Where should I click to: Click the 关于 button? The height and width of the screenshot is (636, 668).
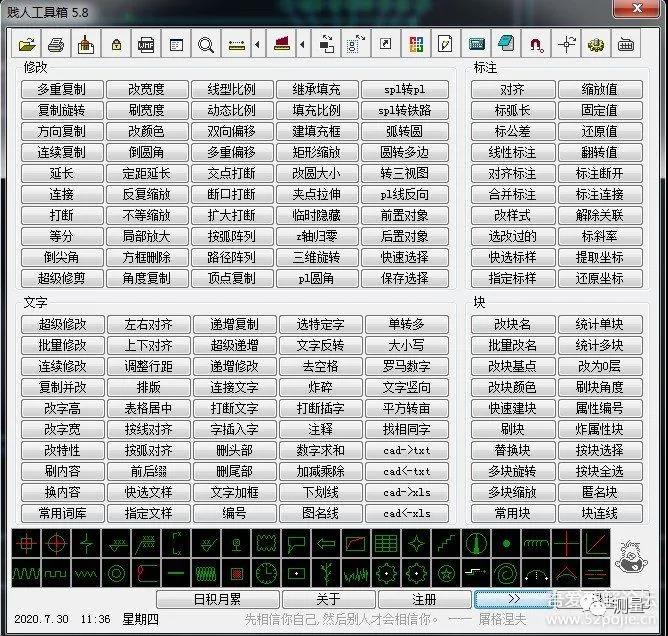tap(328, 599)
